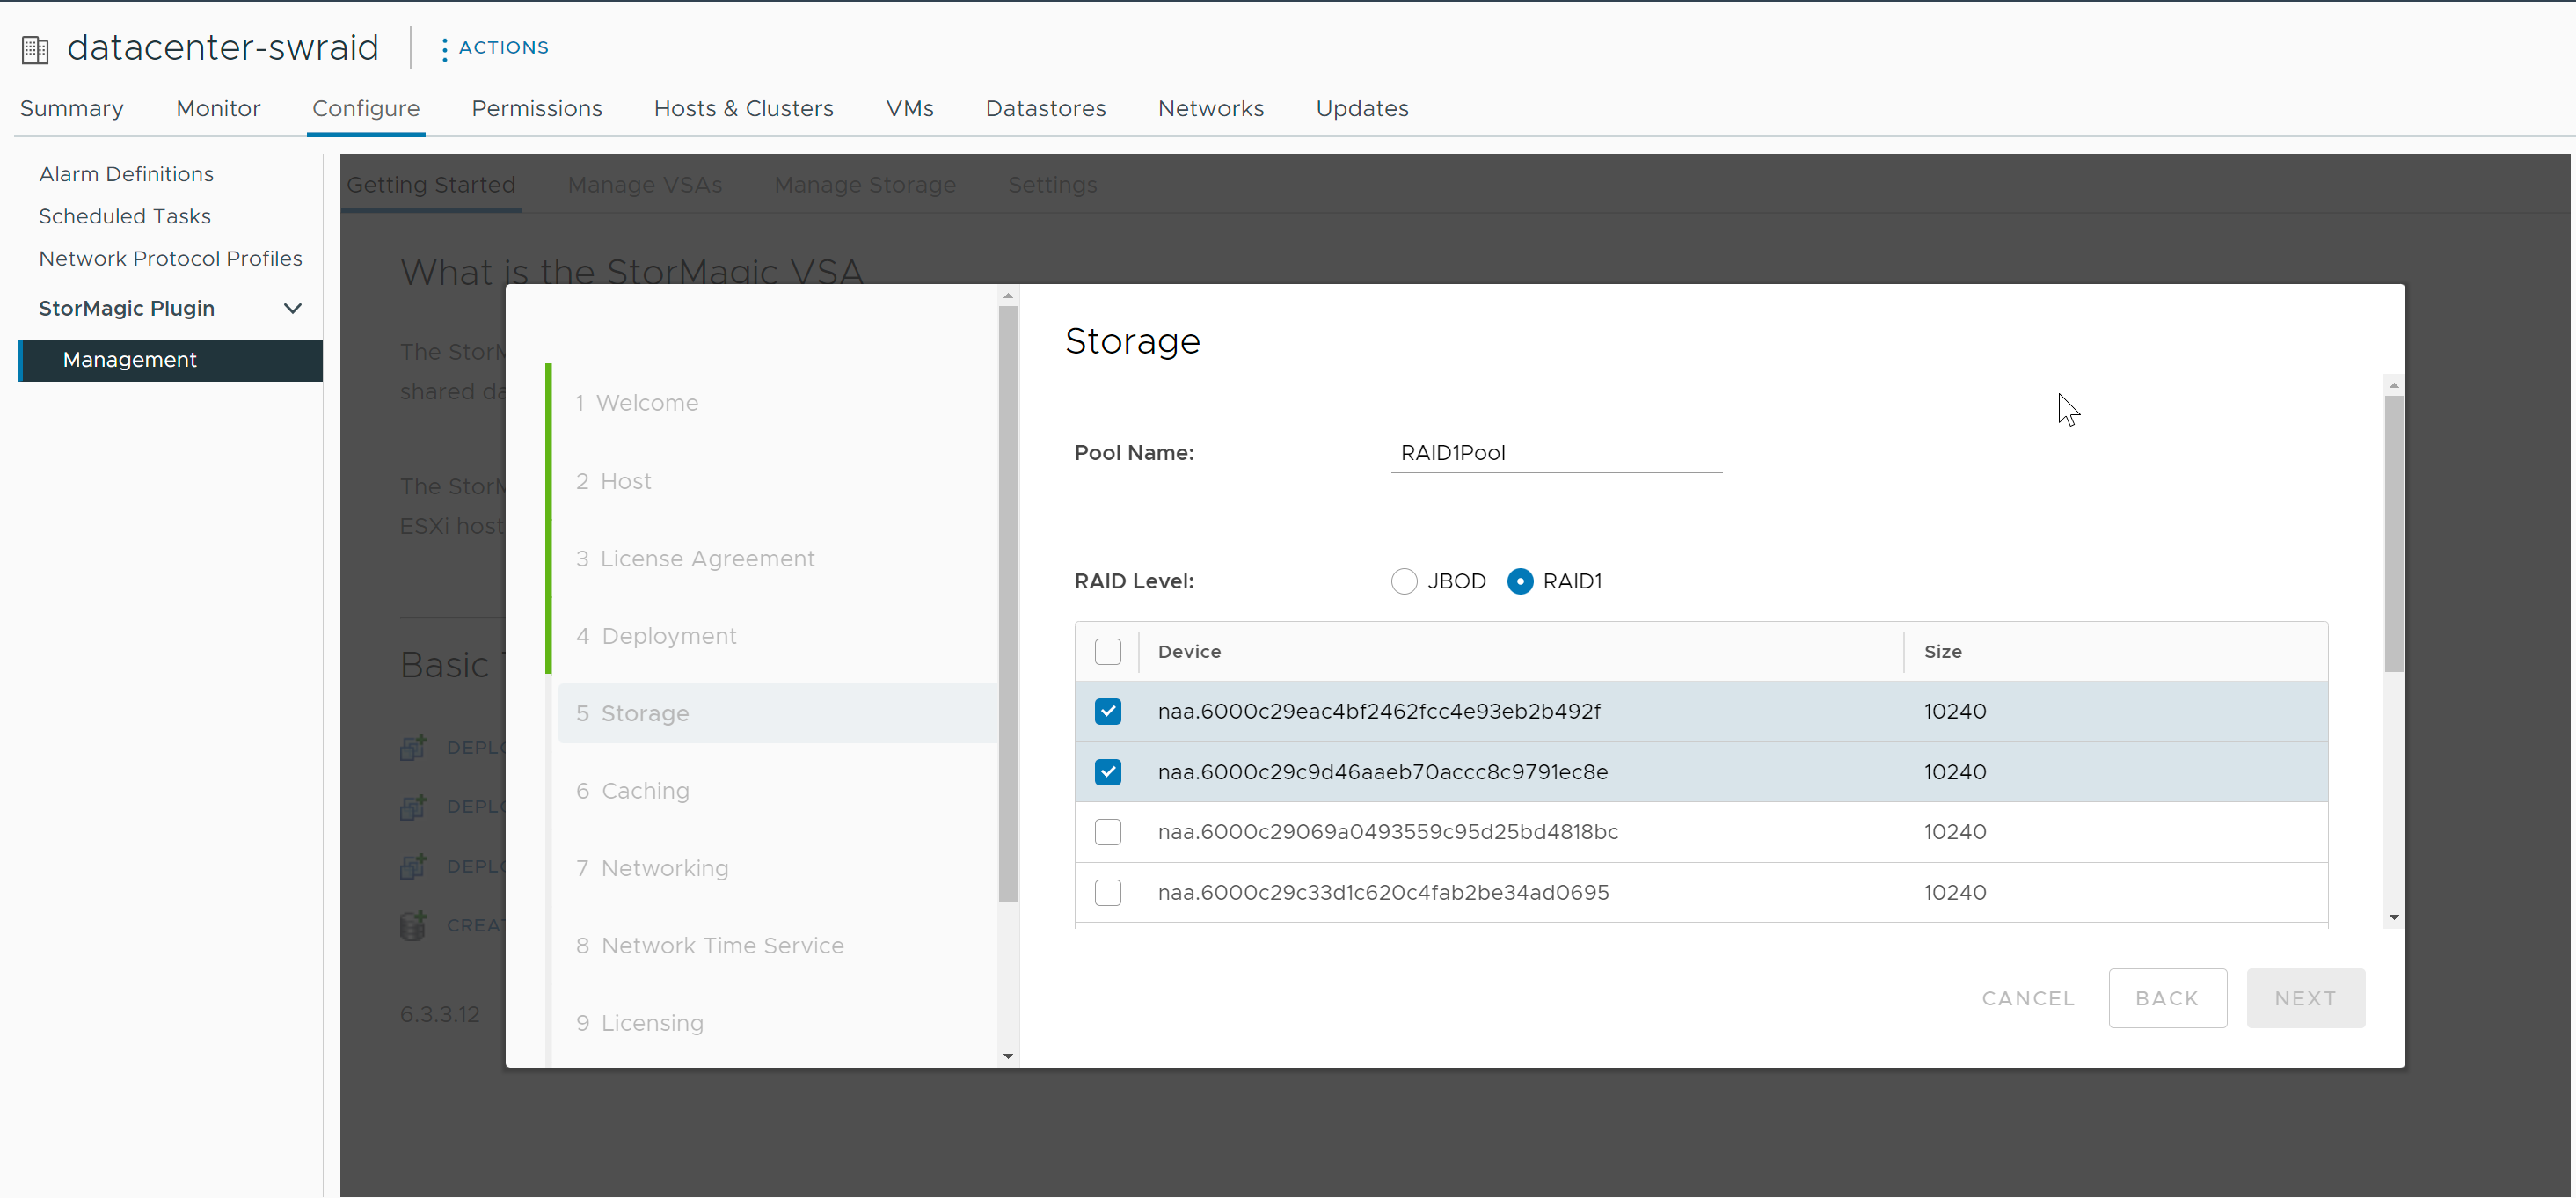Toggle the select-all devices checkbox
The width and height of the screenshot is (2576, 1198).
click(x=1107, y=652)
